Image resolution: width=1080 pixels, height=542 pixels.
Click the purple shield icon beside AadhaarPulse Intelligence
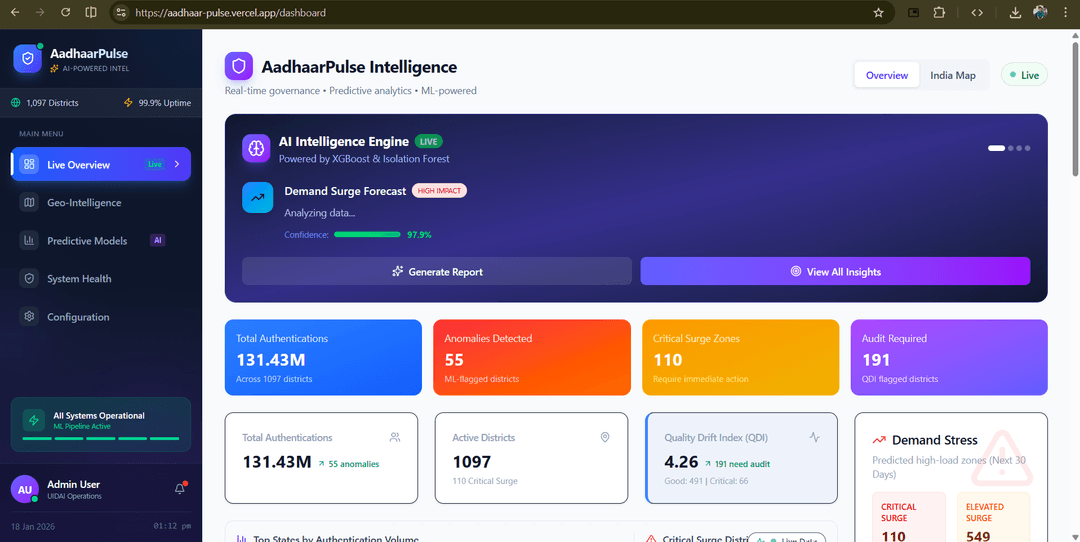[x=238, y=66]
